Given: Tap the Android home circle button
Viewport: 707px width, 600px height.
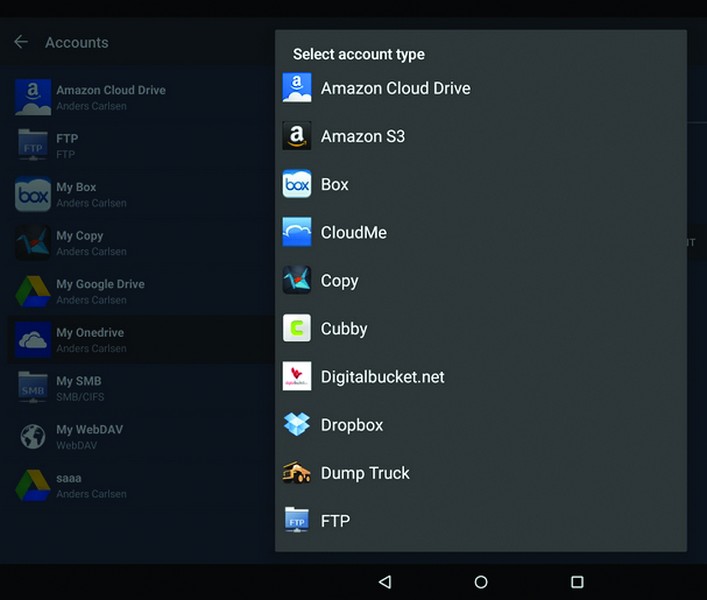Looking at the screenshot, I should [481, 582].
